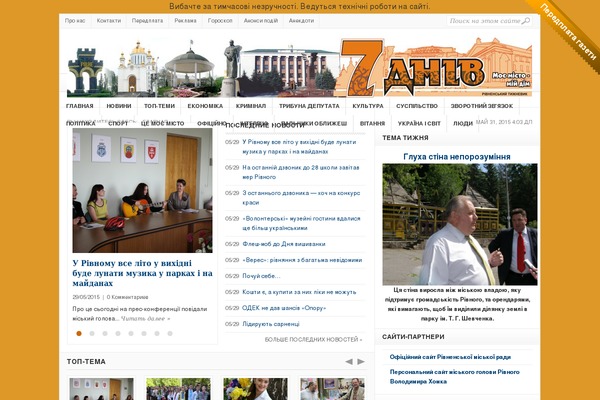Select the third slider dot
Image resolution: width=600 pixels, height=400 pixels.
105,333
